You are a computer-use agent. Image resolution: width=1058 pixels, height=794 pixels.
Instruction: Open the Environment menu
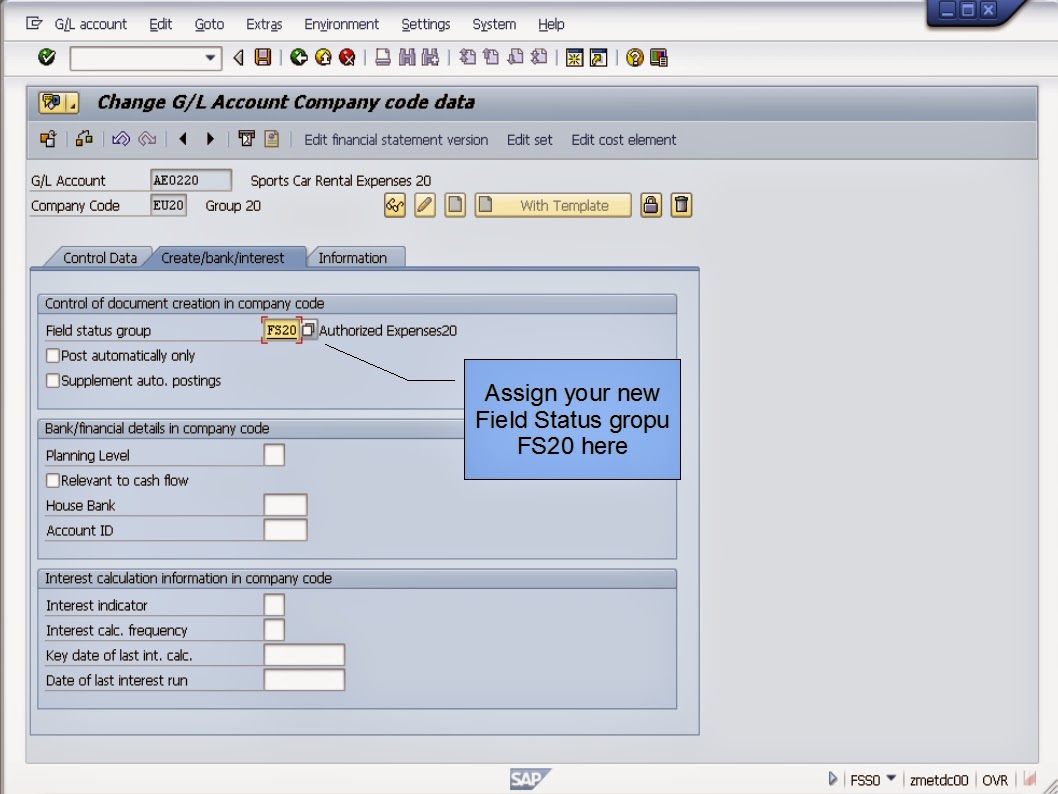[341, 23]
